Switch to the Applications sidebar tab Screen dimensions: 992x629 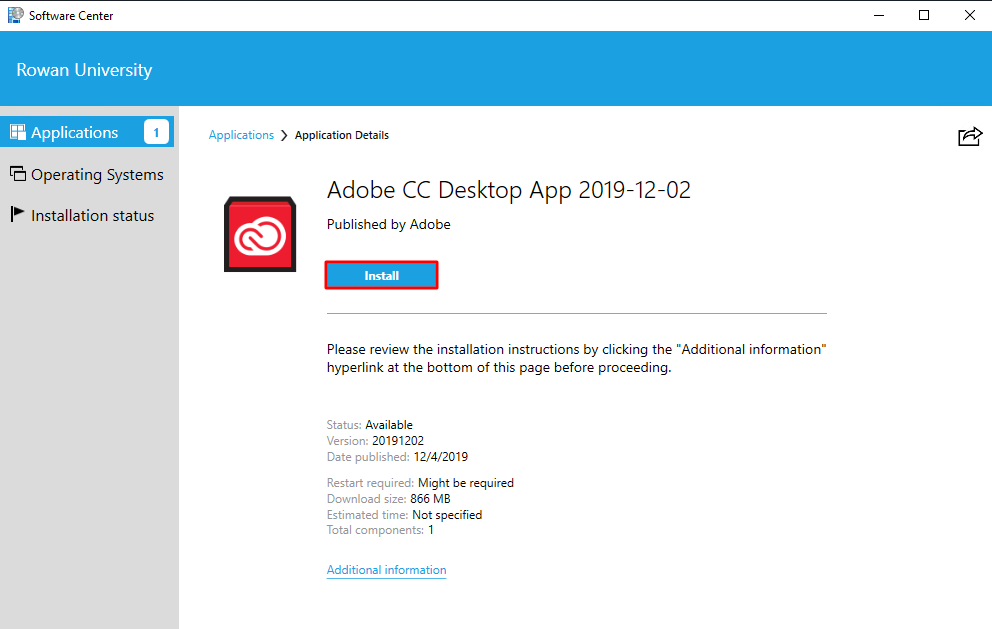[x=75, y=132]
